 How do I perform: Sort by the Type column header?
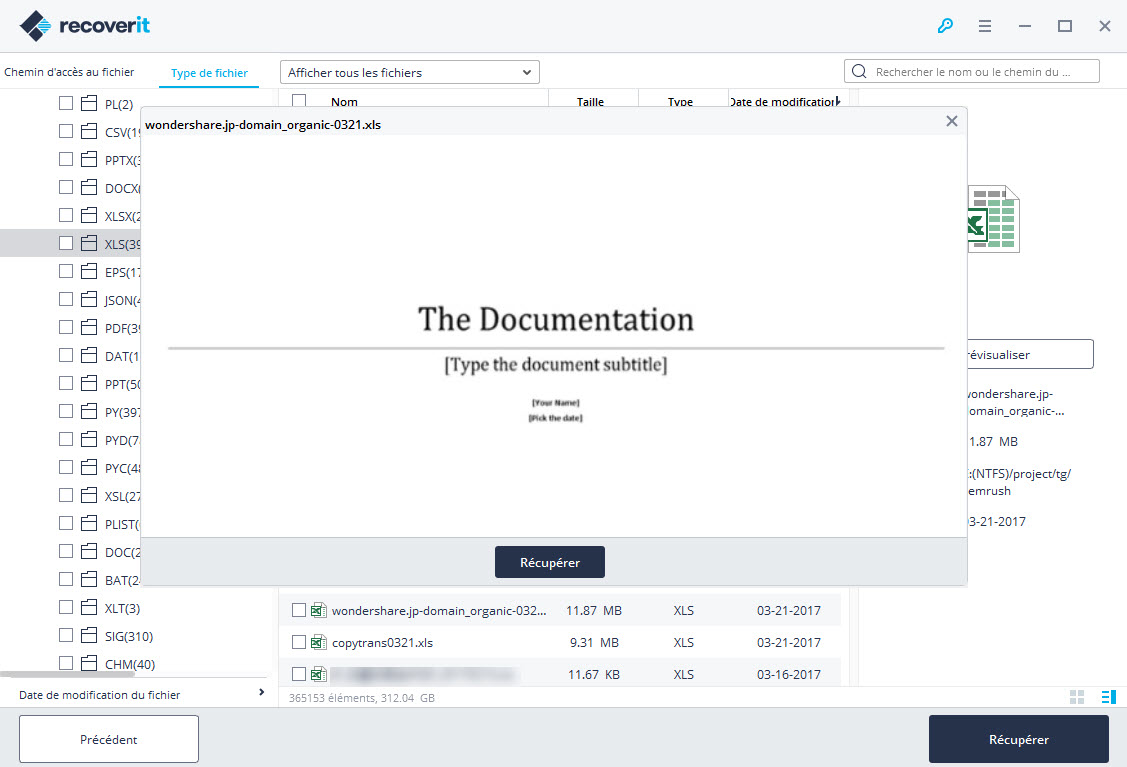[x=680, y=101]
